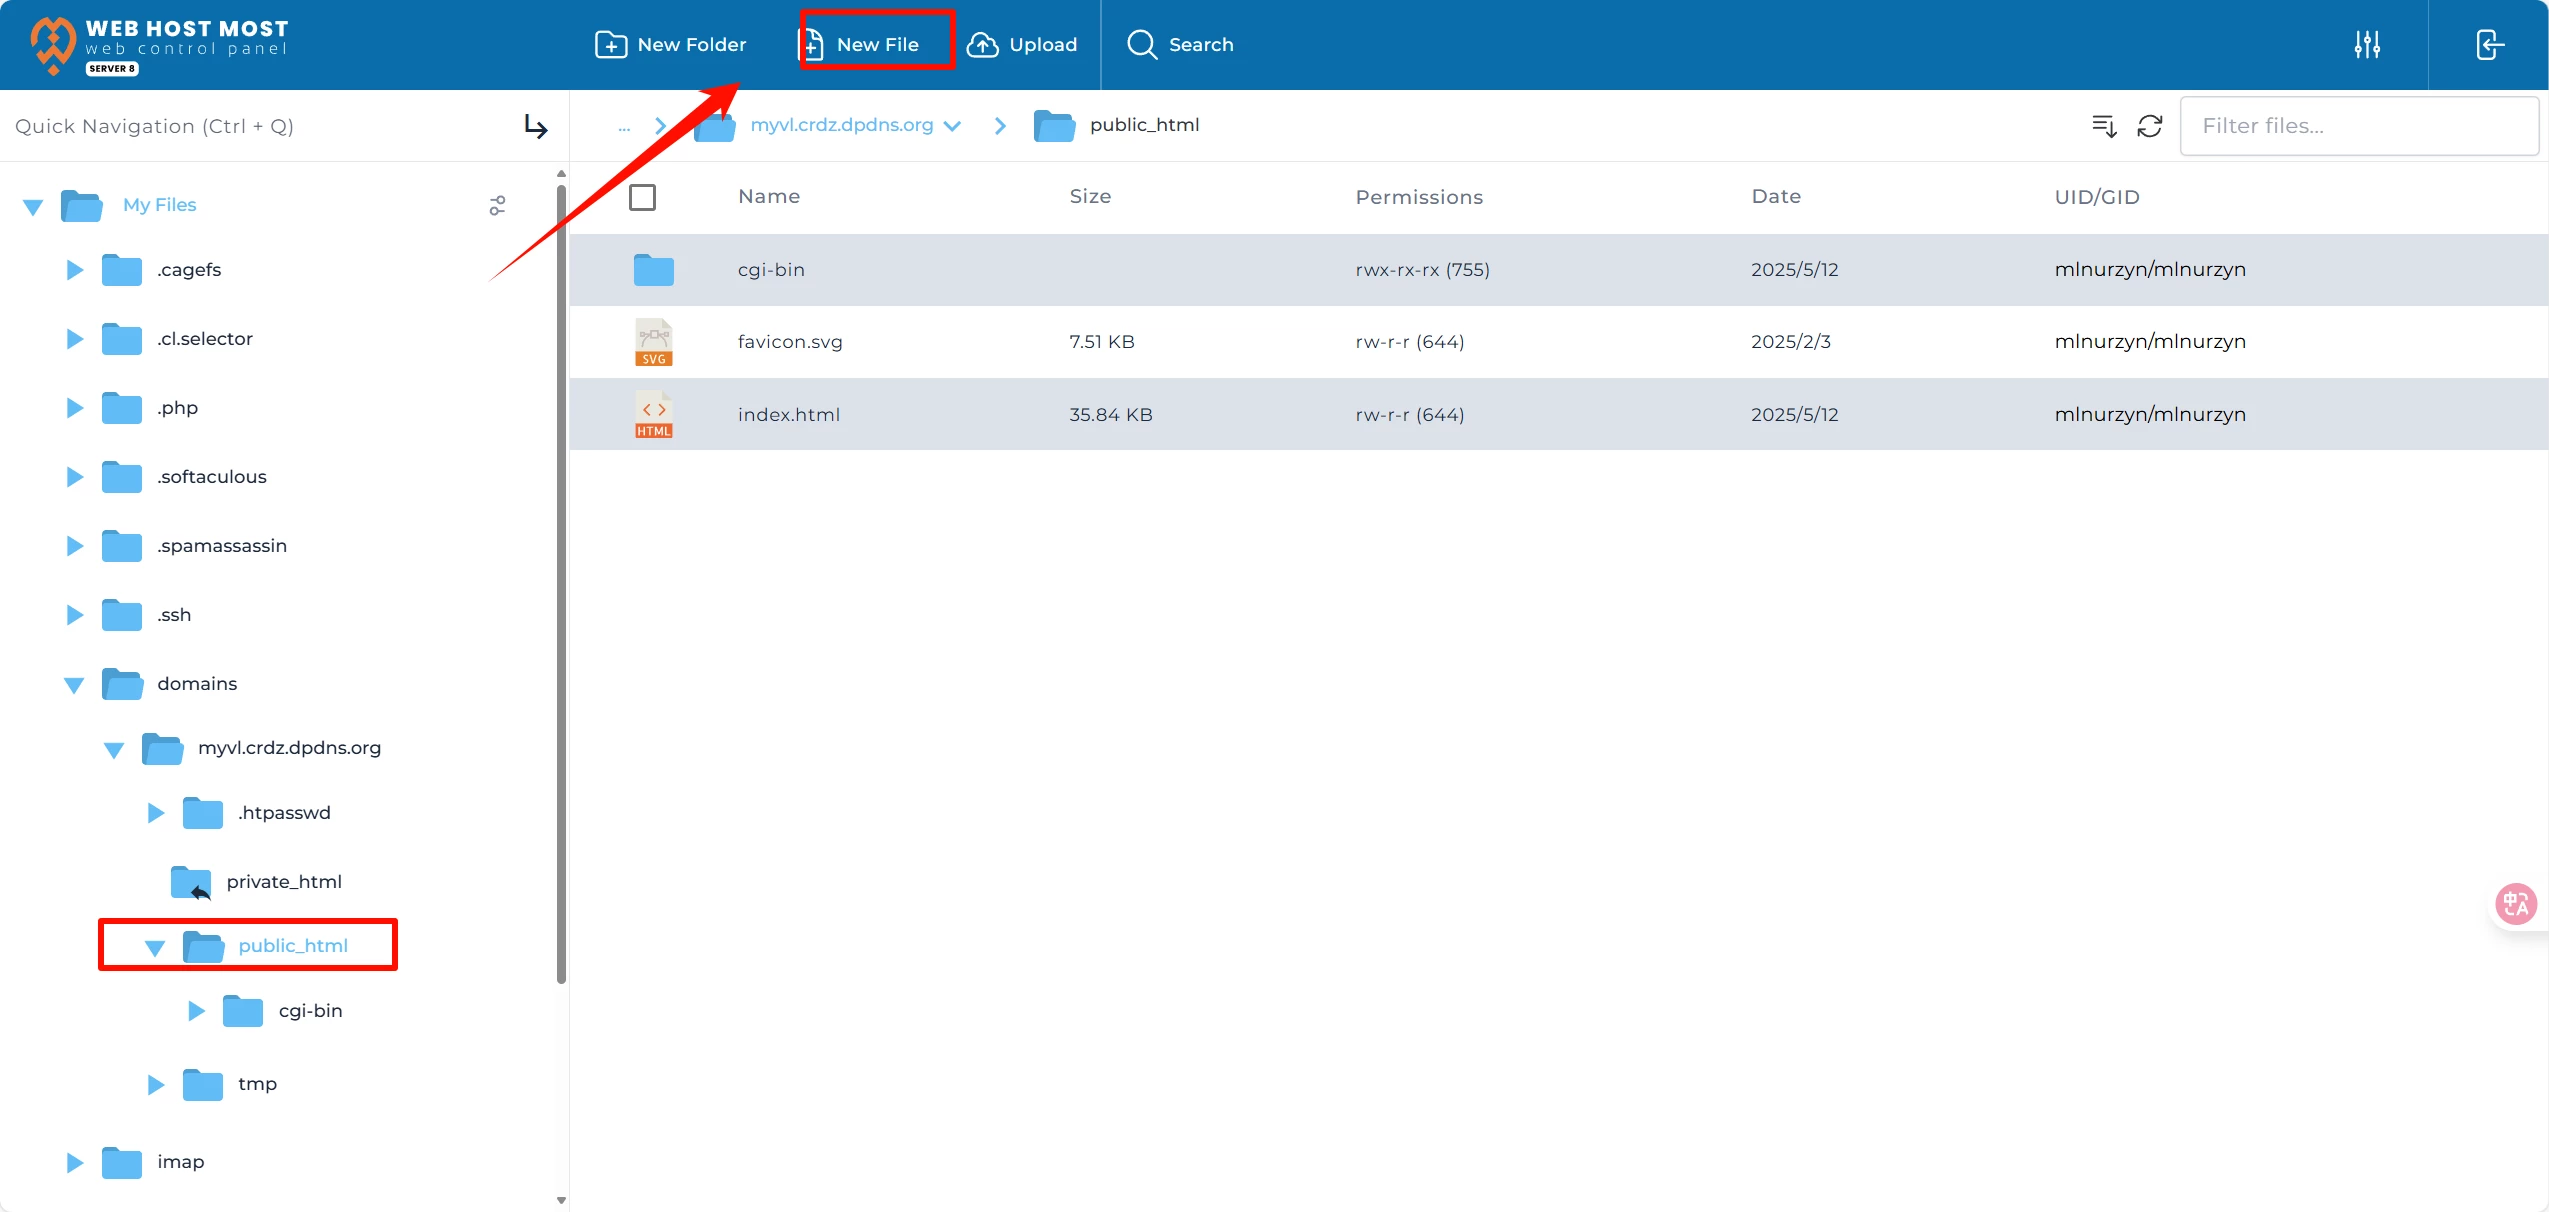
Task: Sort files by the Name column header
Action: point(768,197)
